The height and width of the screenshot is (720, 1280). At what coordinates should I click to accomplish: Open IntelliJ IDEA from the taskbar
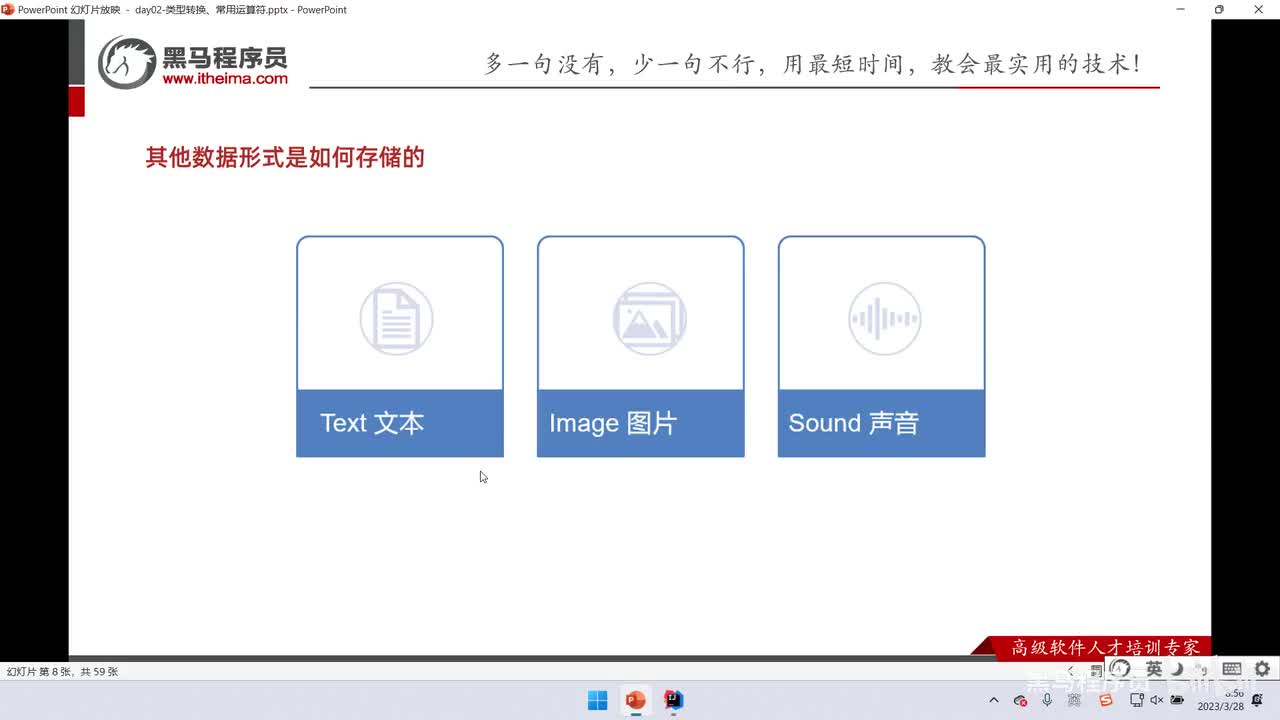674,700
